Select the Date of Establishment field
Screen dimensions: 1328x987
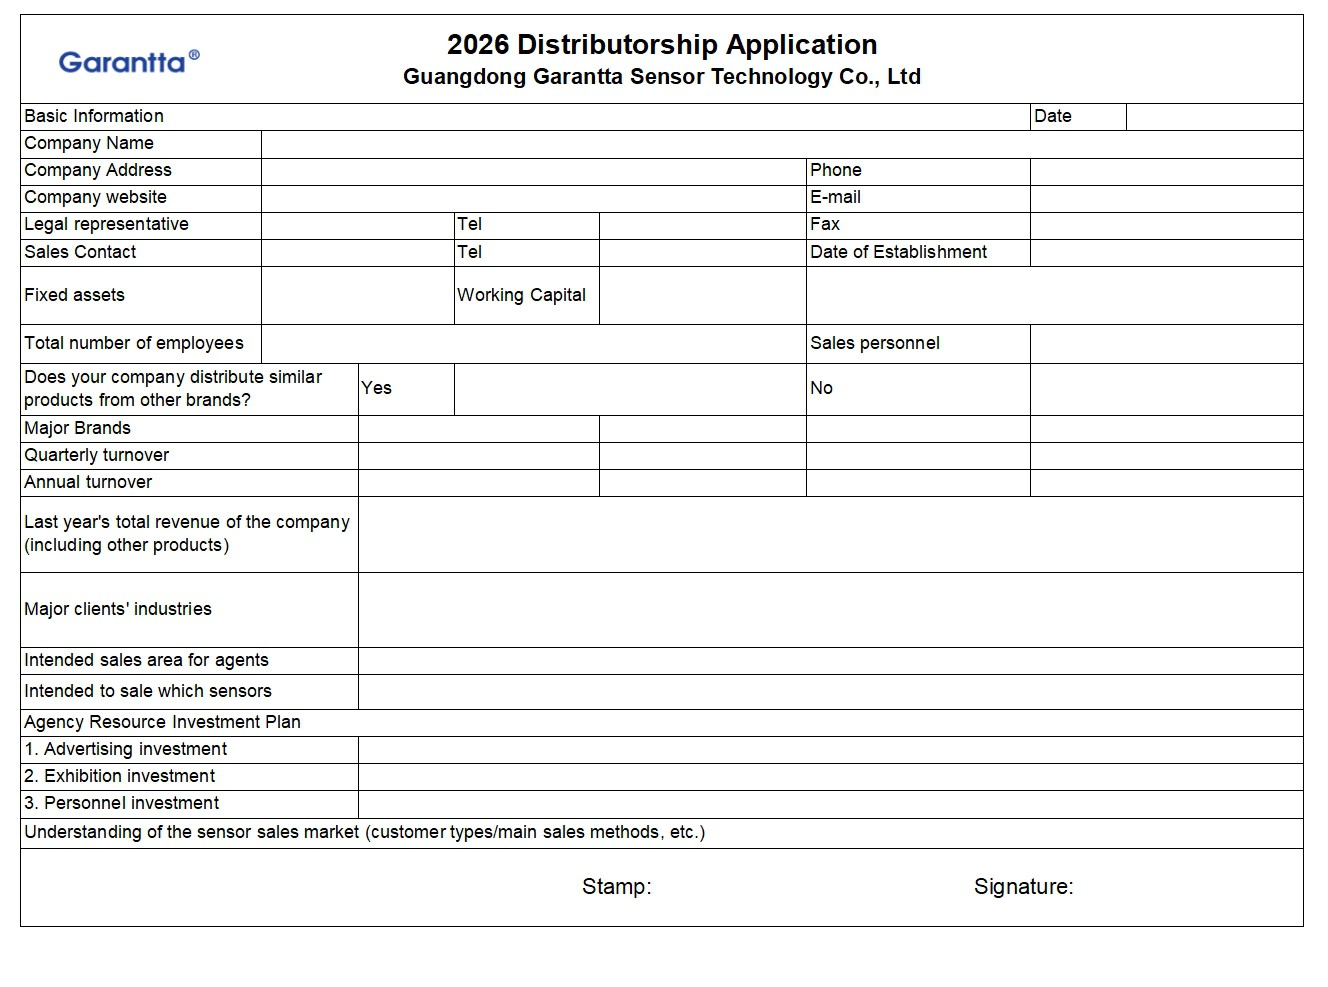[x=1166, y=252]
